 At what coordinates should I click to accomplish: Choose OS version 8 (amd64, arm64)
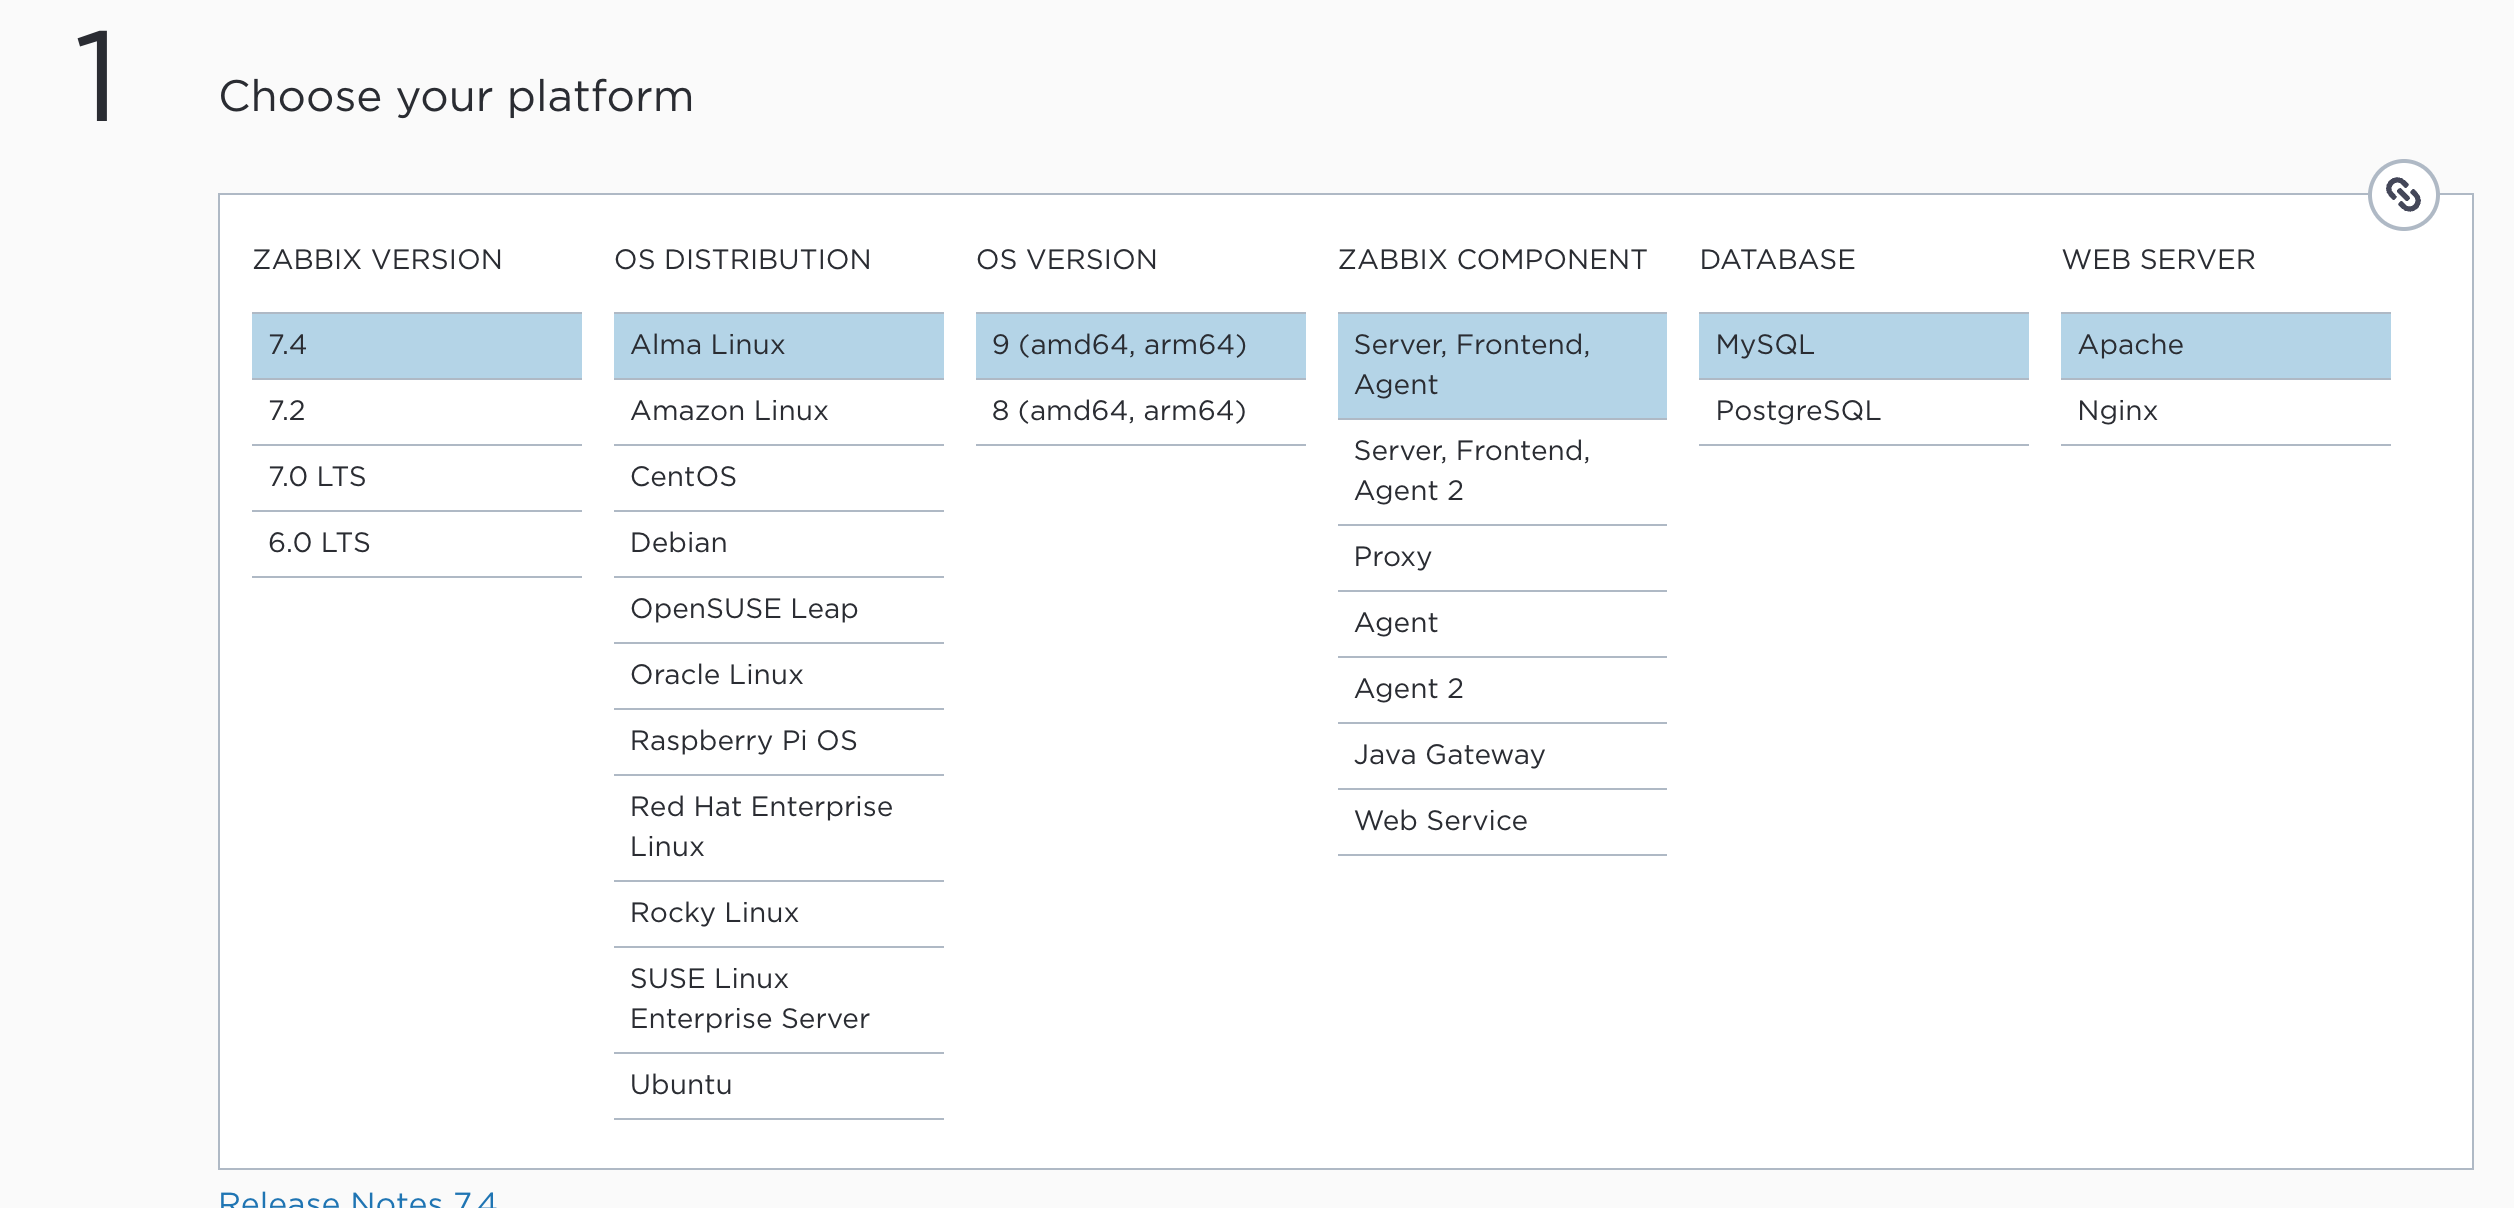pos(1141,411)
